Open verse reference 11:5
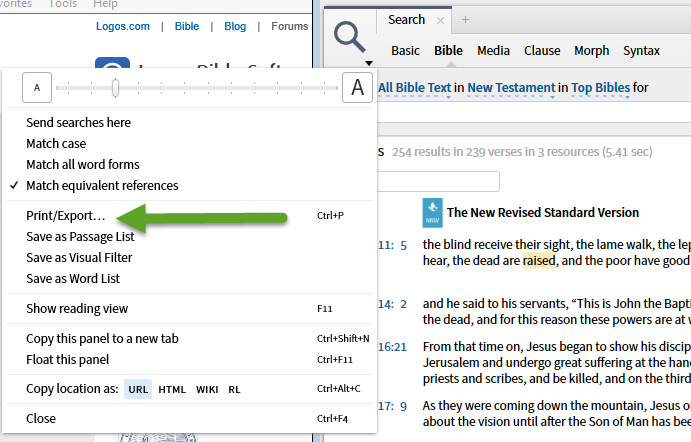Screen dimensions: 691x442 tap(392, 245)
